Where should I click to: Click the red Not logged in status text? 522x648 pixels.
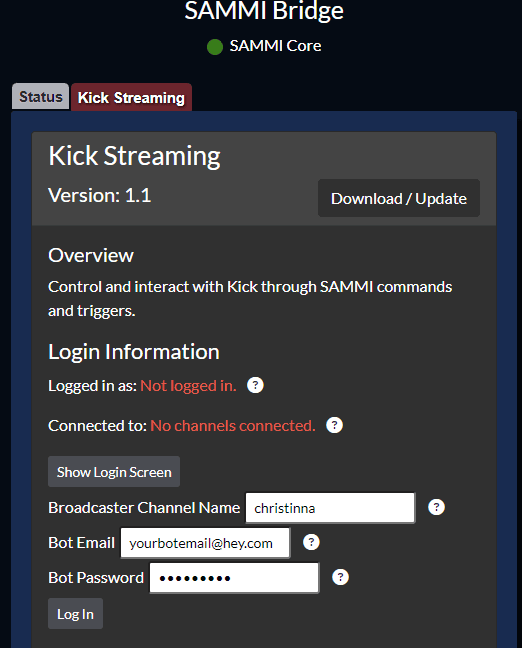pyautogui.click(x=188, y=386)
